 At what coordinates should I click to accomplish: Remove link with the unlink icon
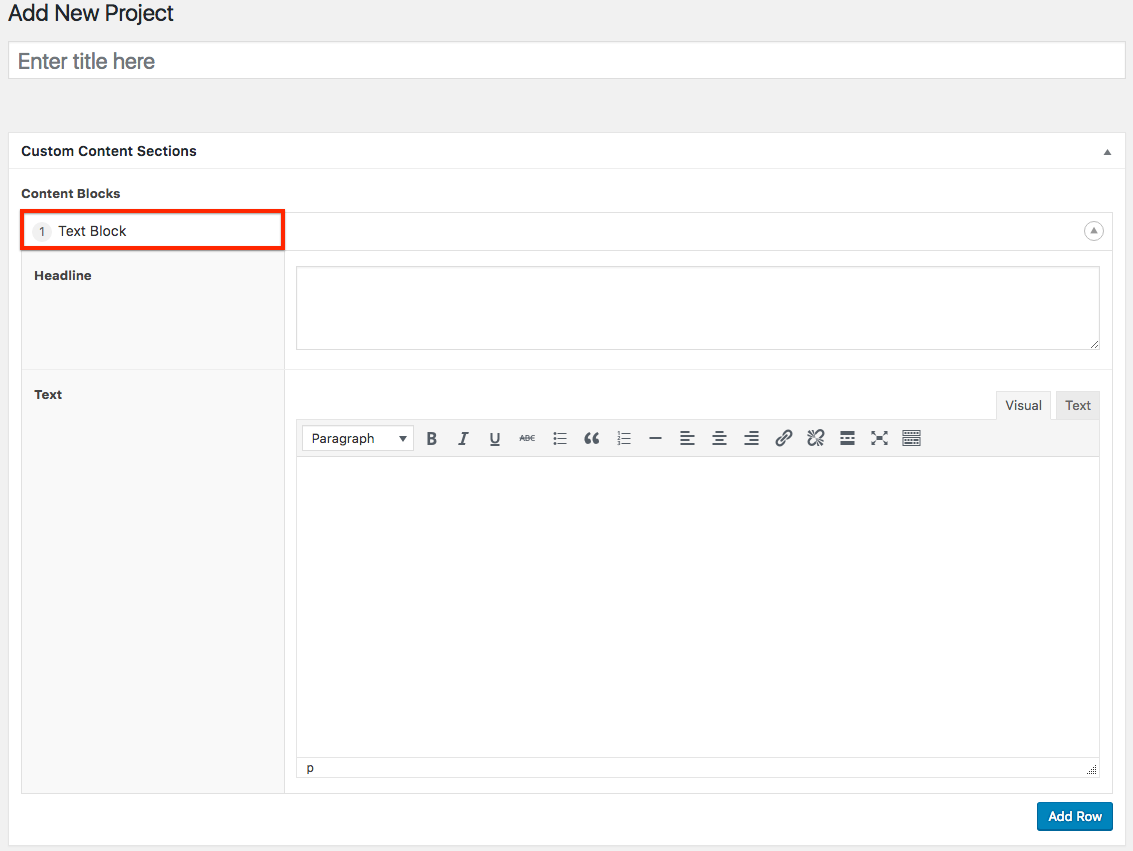tap(816, 438)
